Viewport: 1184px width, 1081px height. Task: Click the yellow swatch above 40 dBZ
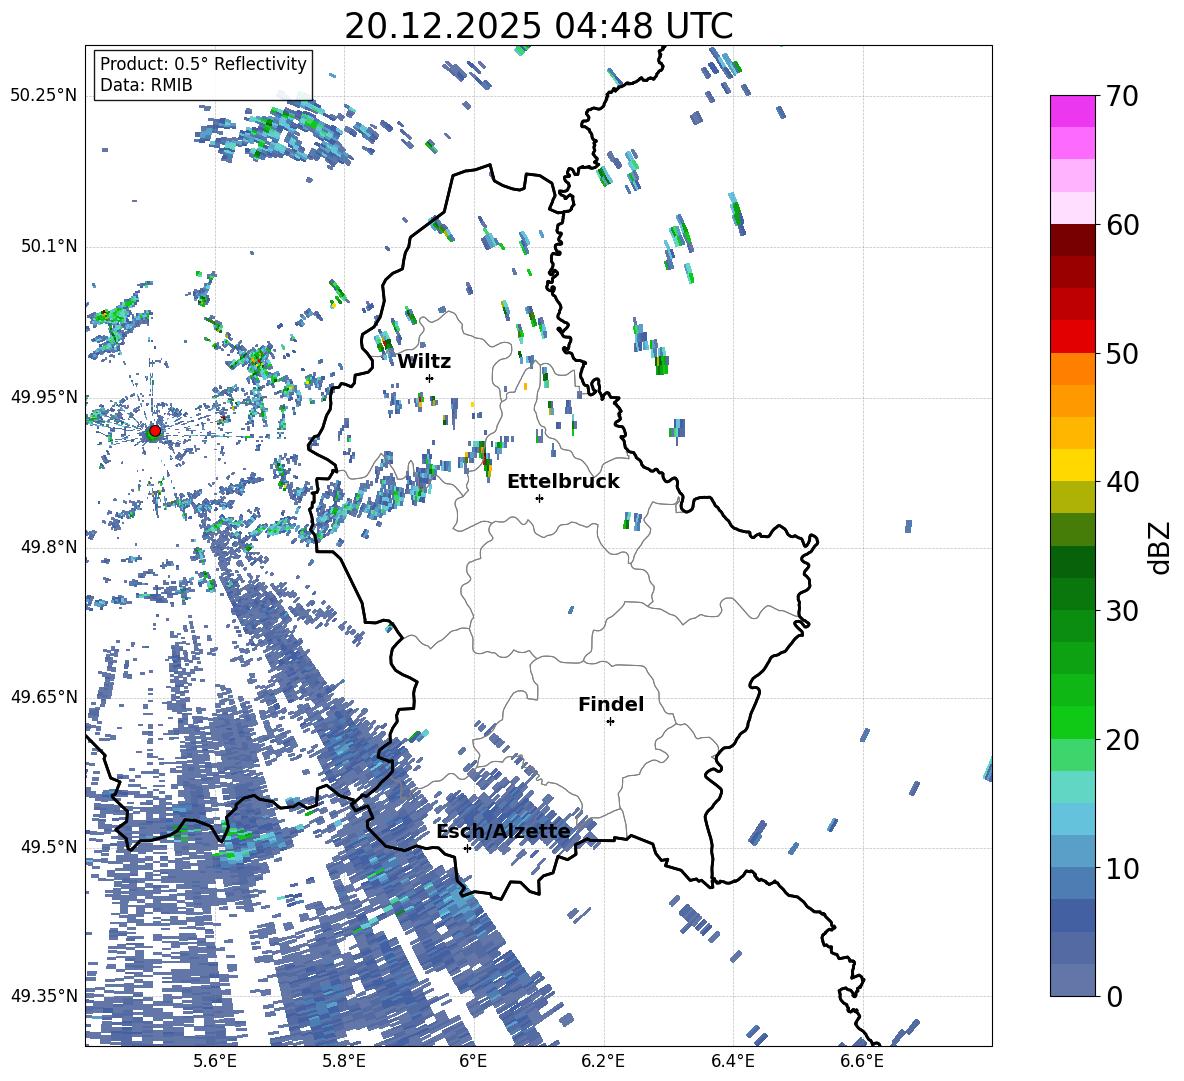click(x=1072, y=465)
